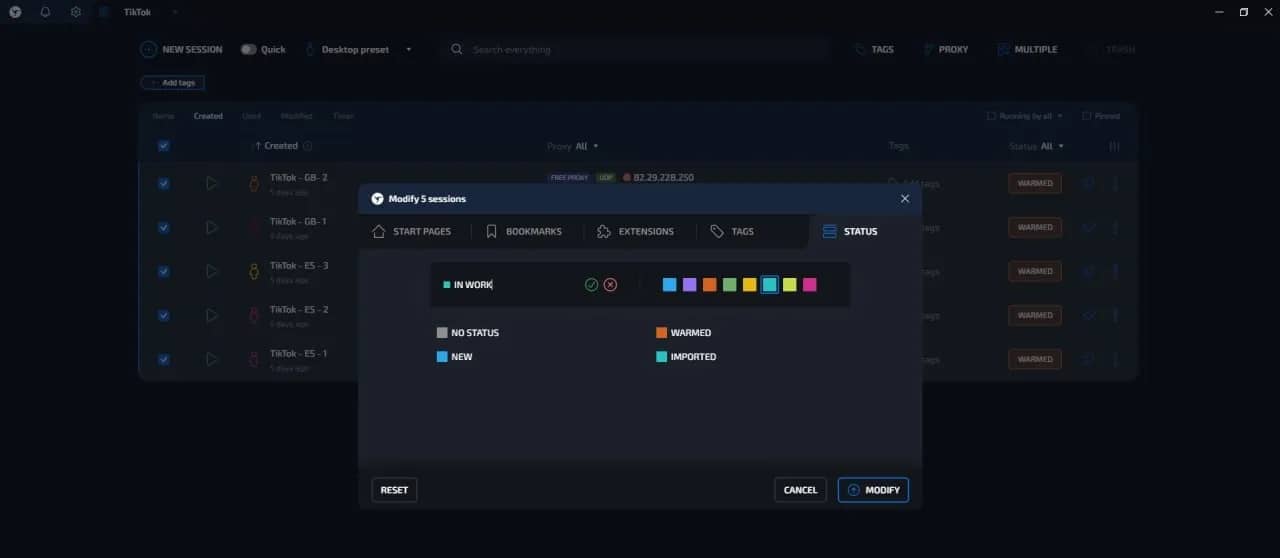Start the TikTok - GB- 2 session (play icon)
1280x558 pixels.
click(x=212, y=184)
